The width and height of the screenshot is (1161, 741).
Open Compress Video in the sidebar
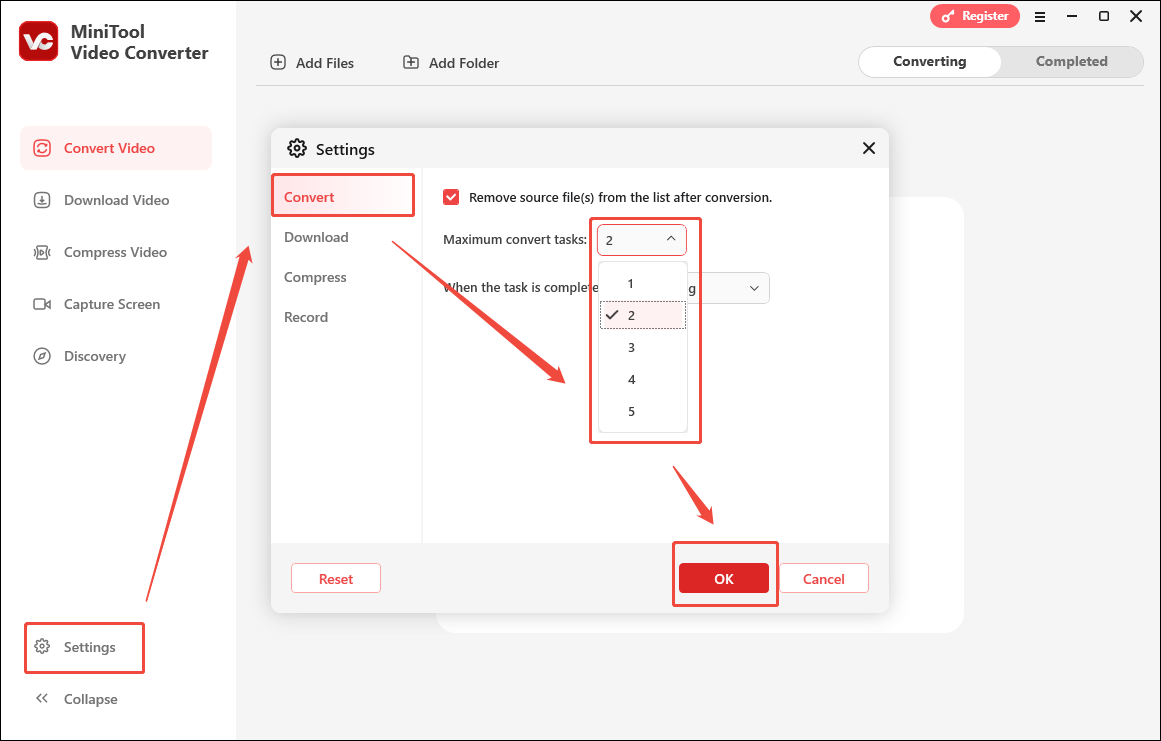coord(116,252)
